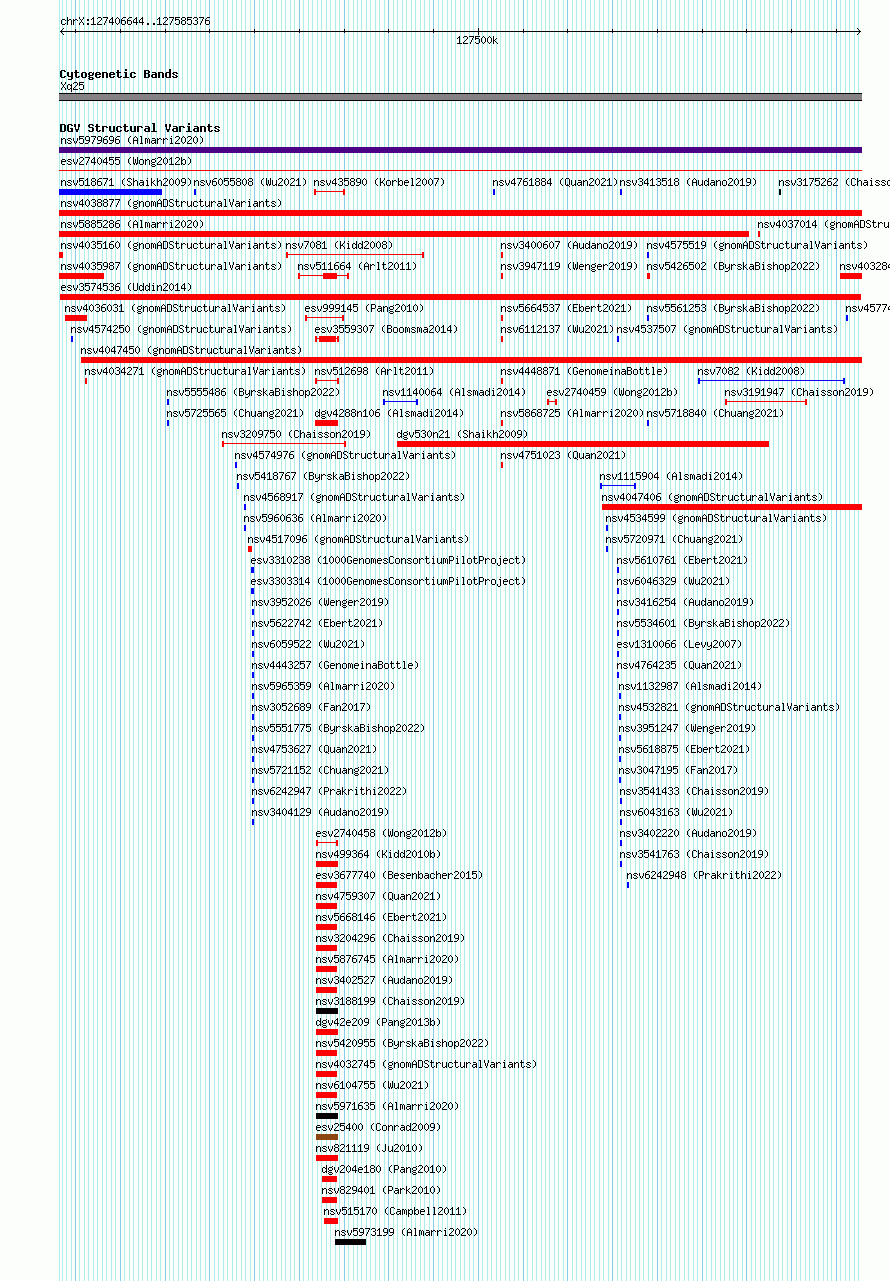This screenshot has height=1281, width=890.
Task: Click nsv3947119 (Wenger2019) label
Action: 569,266
